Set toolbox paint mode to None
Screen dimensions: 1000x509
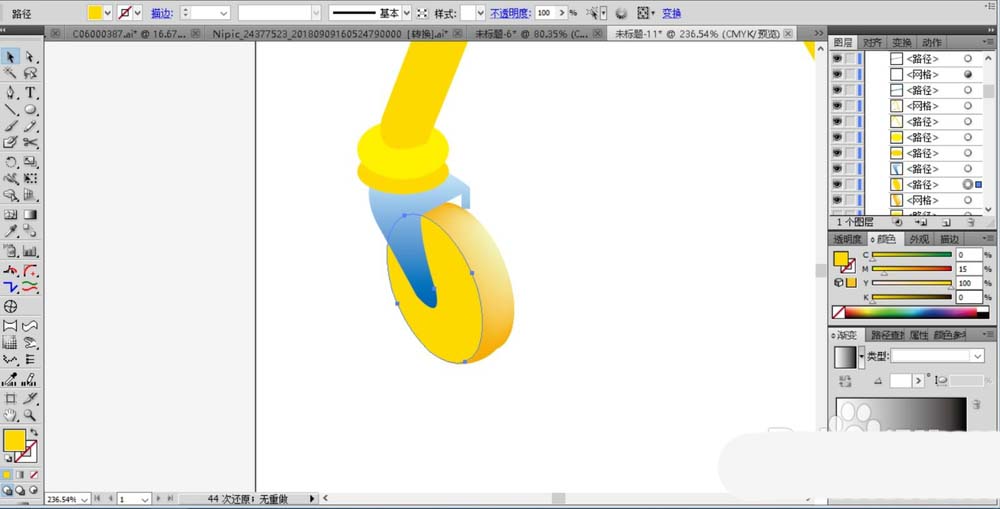coord(34,475)
